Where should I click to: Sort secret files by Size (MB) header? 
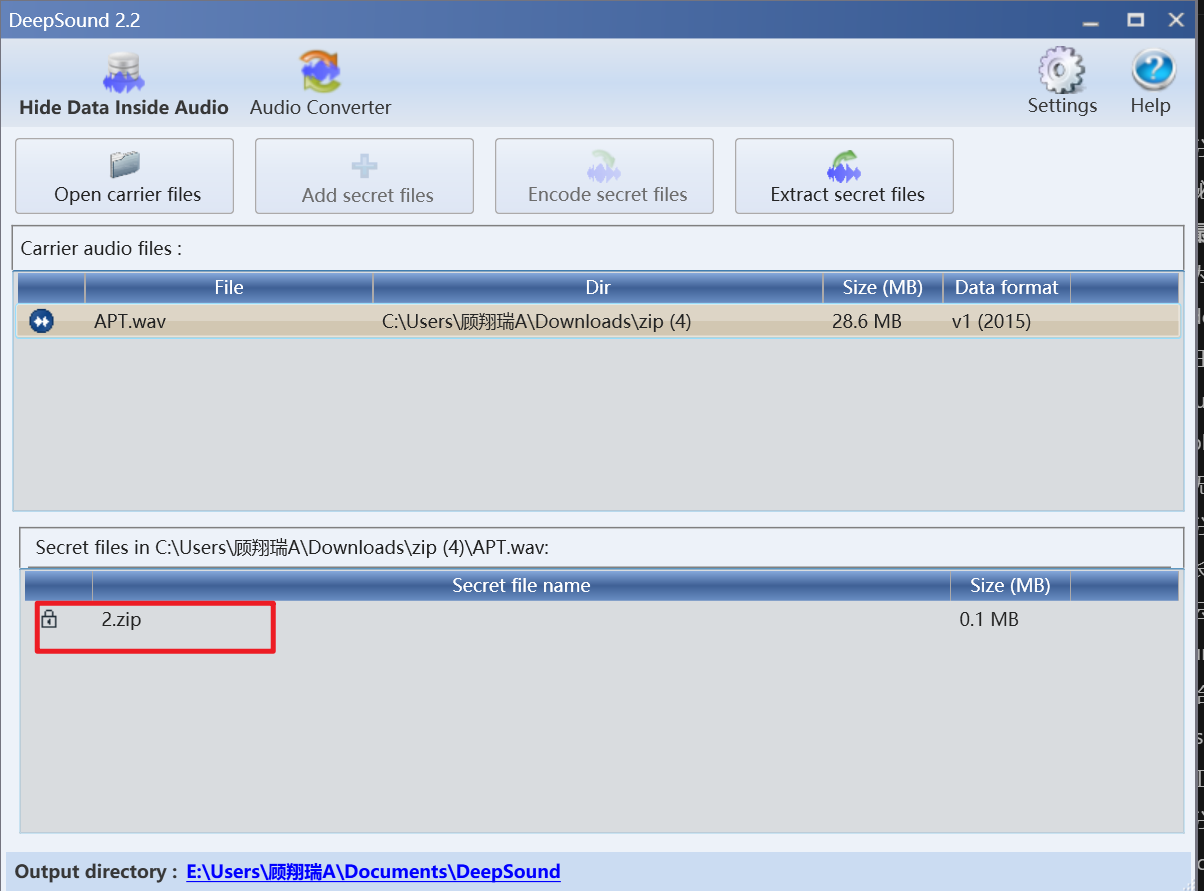(1010, 586)
